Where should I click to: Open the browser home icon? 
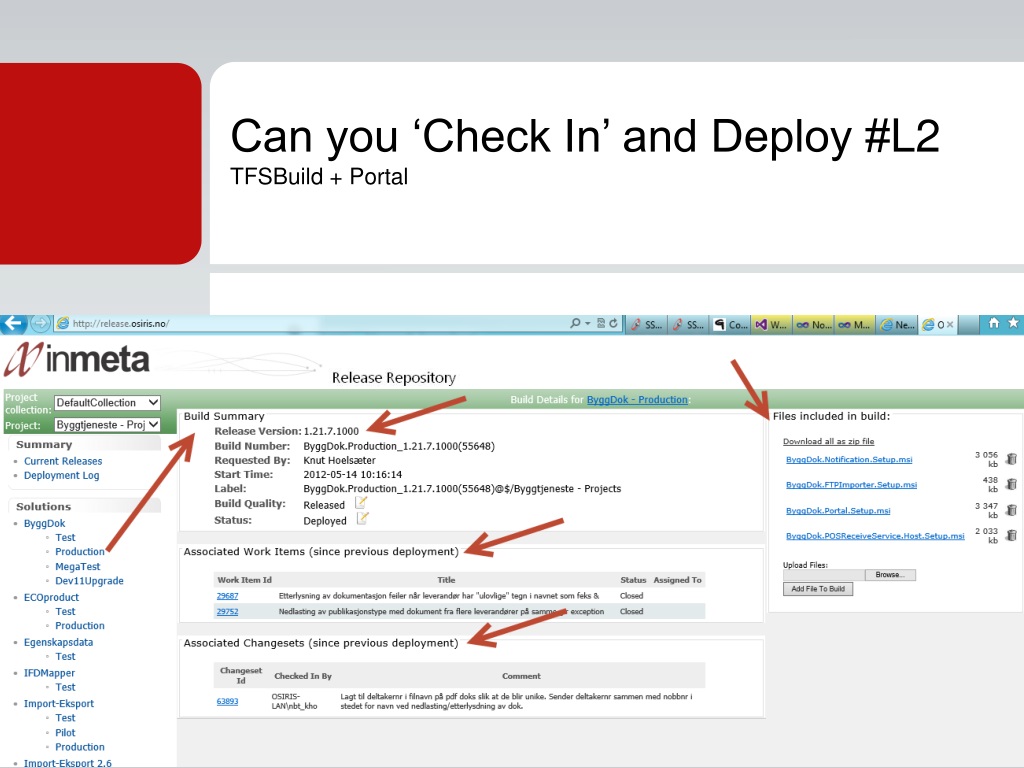tap(993, 323)
